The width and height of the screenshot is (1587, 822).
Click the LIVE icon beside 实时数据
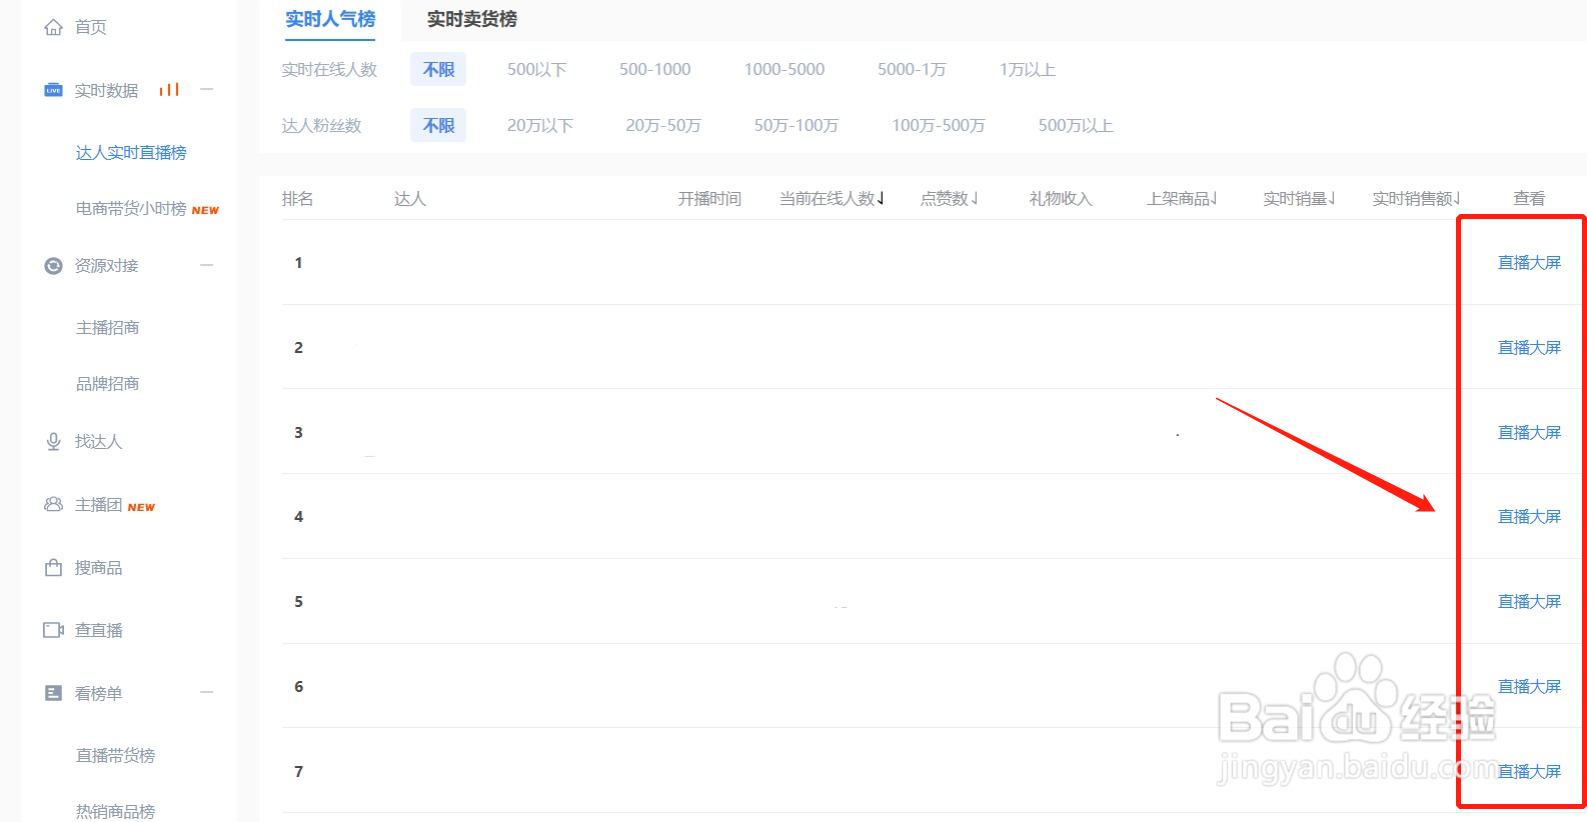click(53, 90)
